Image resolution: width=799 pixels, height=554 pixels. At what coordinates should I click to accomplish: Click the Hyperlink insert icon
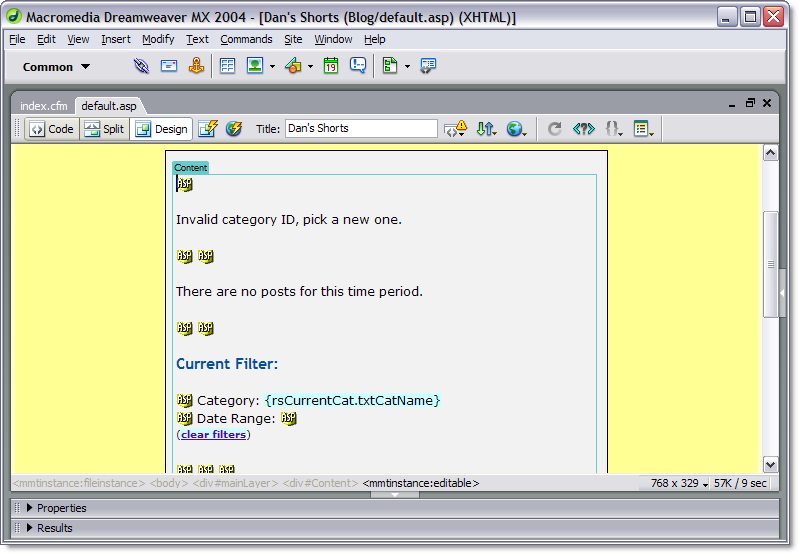click(142, 66)
